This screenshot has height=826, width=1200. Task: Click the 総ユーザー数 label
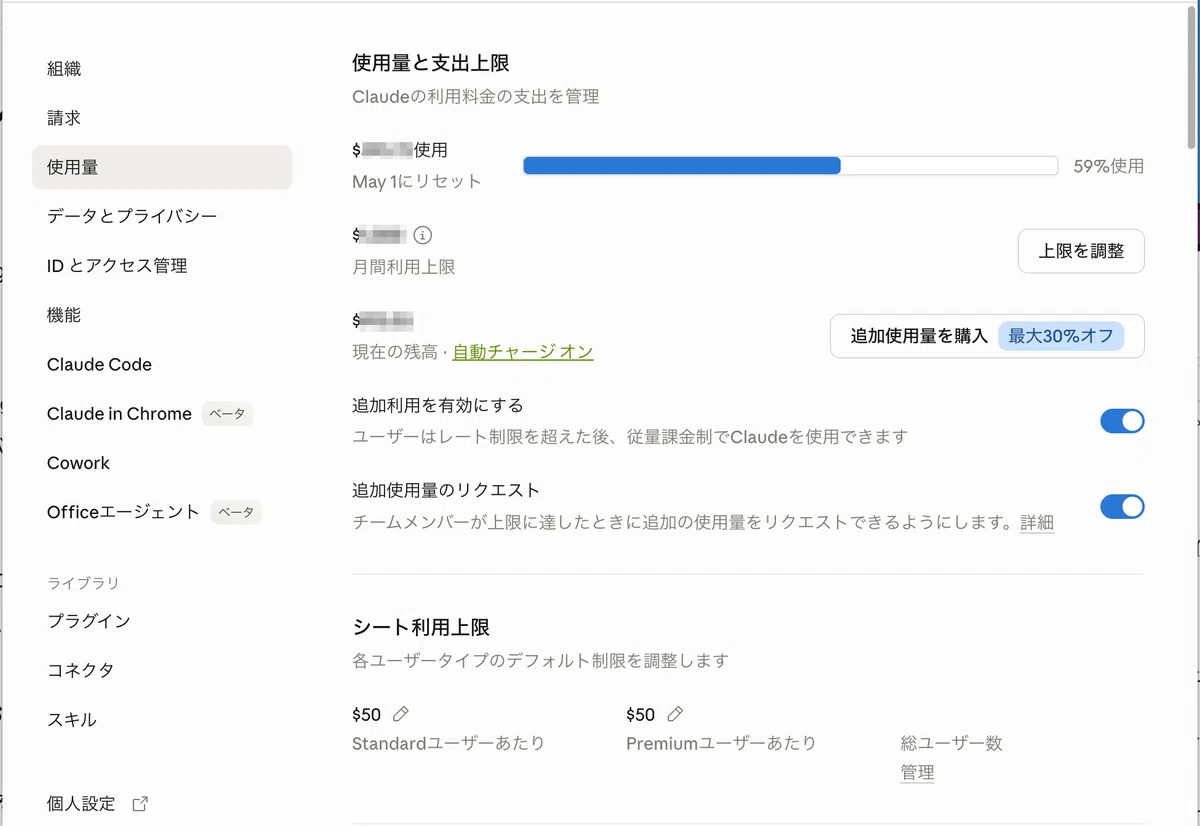(951, 743)
